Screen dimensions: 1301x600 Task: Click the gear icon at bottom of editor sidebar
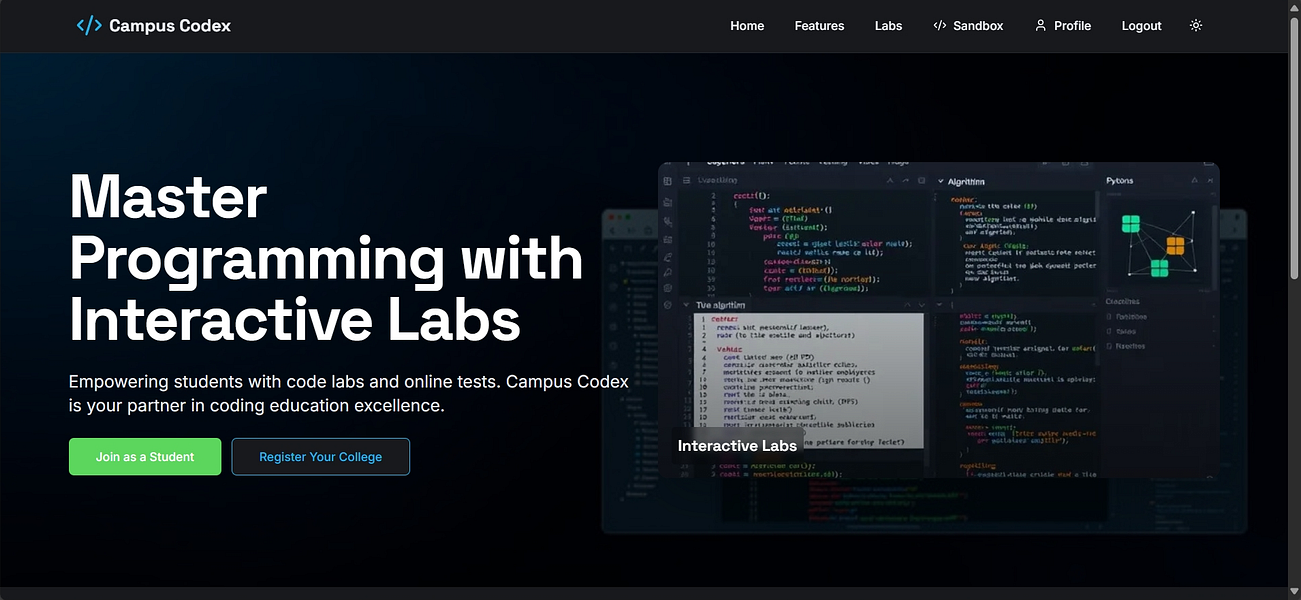point(666,303)
